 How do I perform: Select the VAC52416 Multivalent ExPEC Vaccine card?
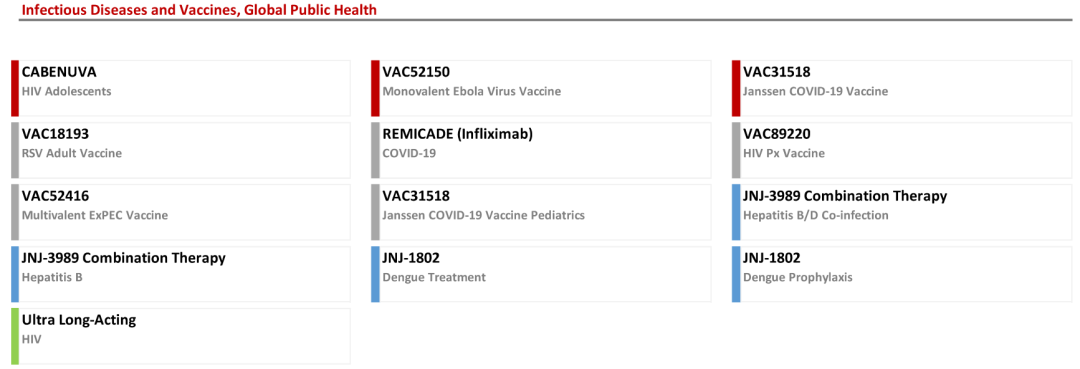pos(180,212)
